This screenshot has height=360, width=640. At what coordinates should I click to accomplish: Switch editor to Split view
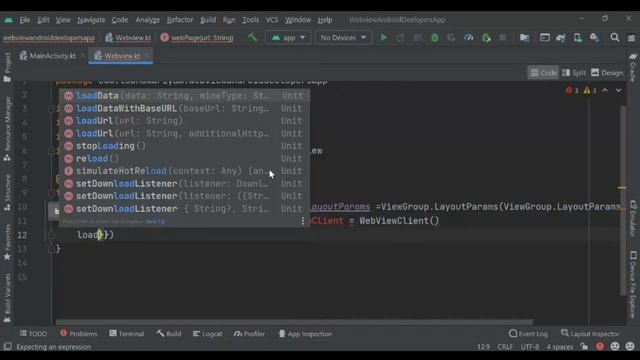[573, 73]
